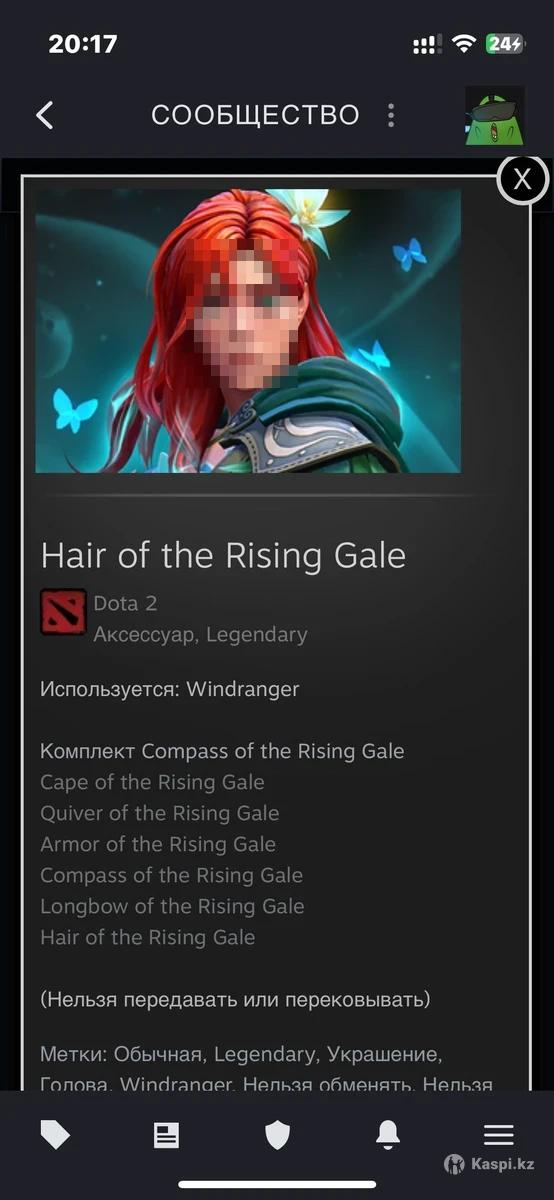Select Armor of the Rising Gale
Image resolution: width=554 pixels, height=1200 pixels.
pos(158,844)
